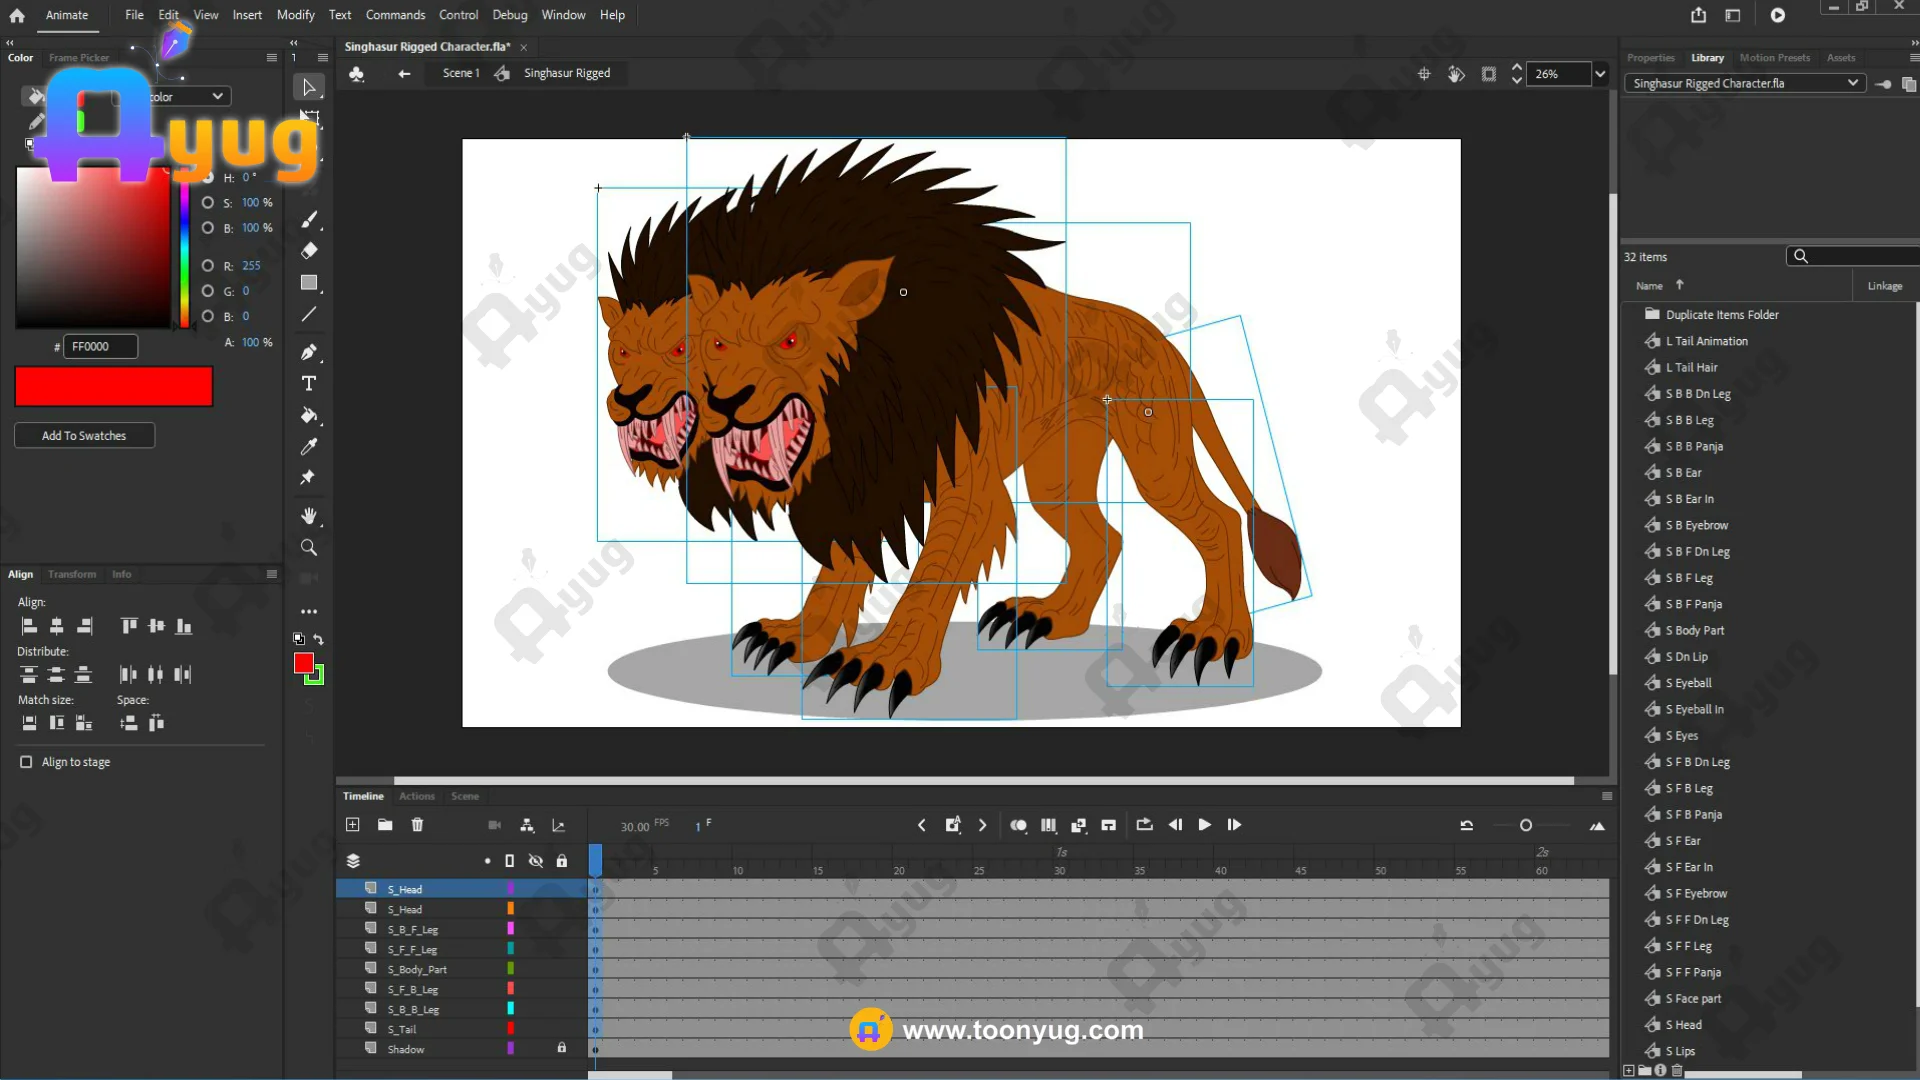1920x1080 pixels.
Task: Click Add To Swatches button
Action: coord(84,436)
